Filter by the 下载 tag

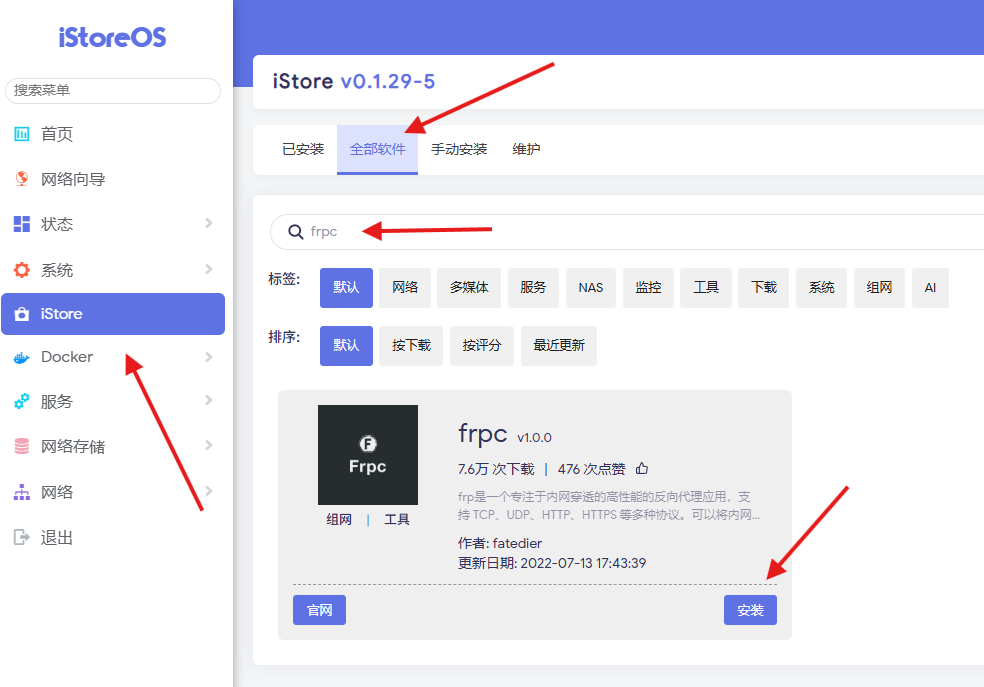pos(764,288)
